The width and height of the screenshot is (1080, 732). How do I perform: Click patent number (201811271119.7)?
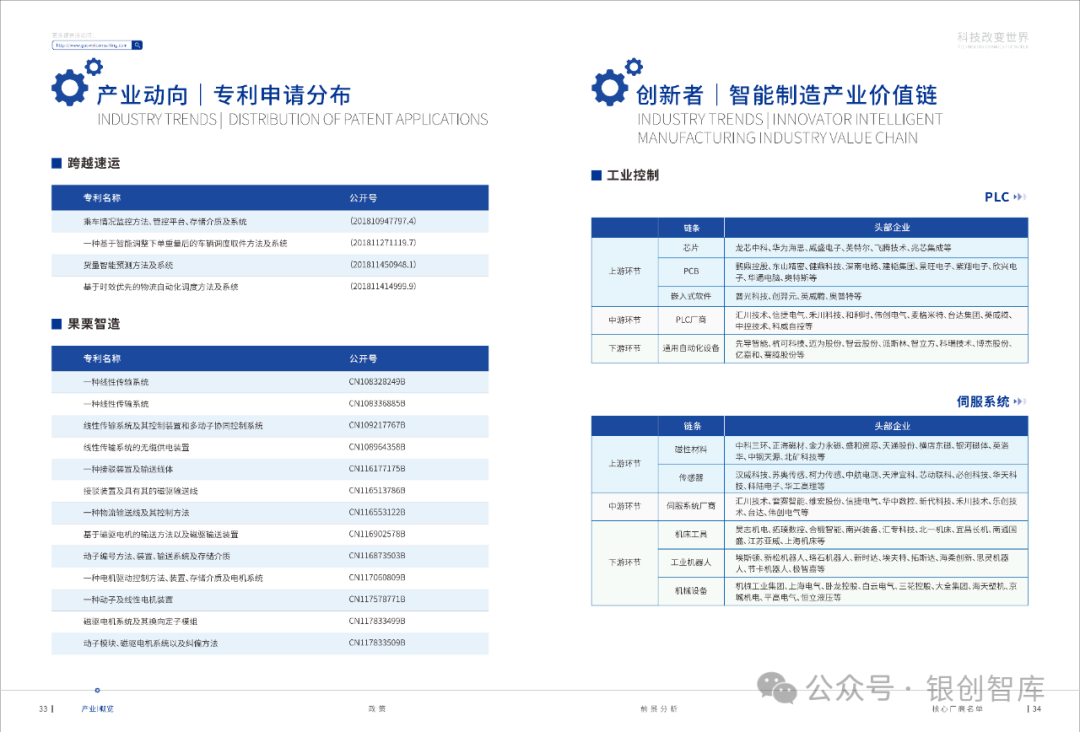click(383, 242)
